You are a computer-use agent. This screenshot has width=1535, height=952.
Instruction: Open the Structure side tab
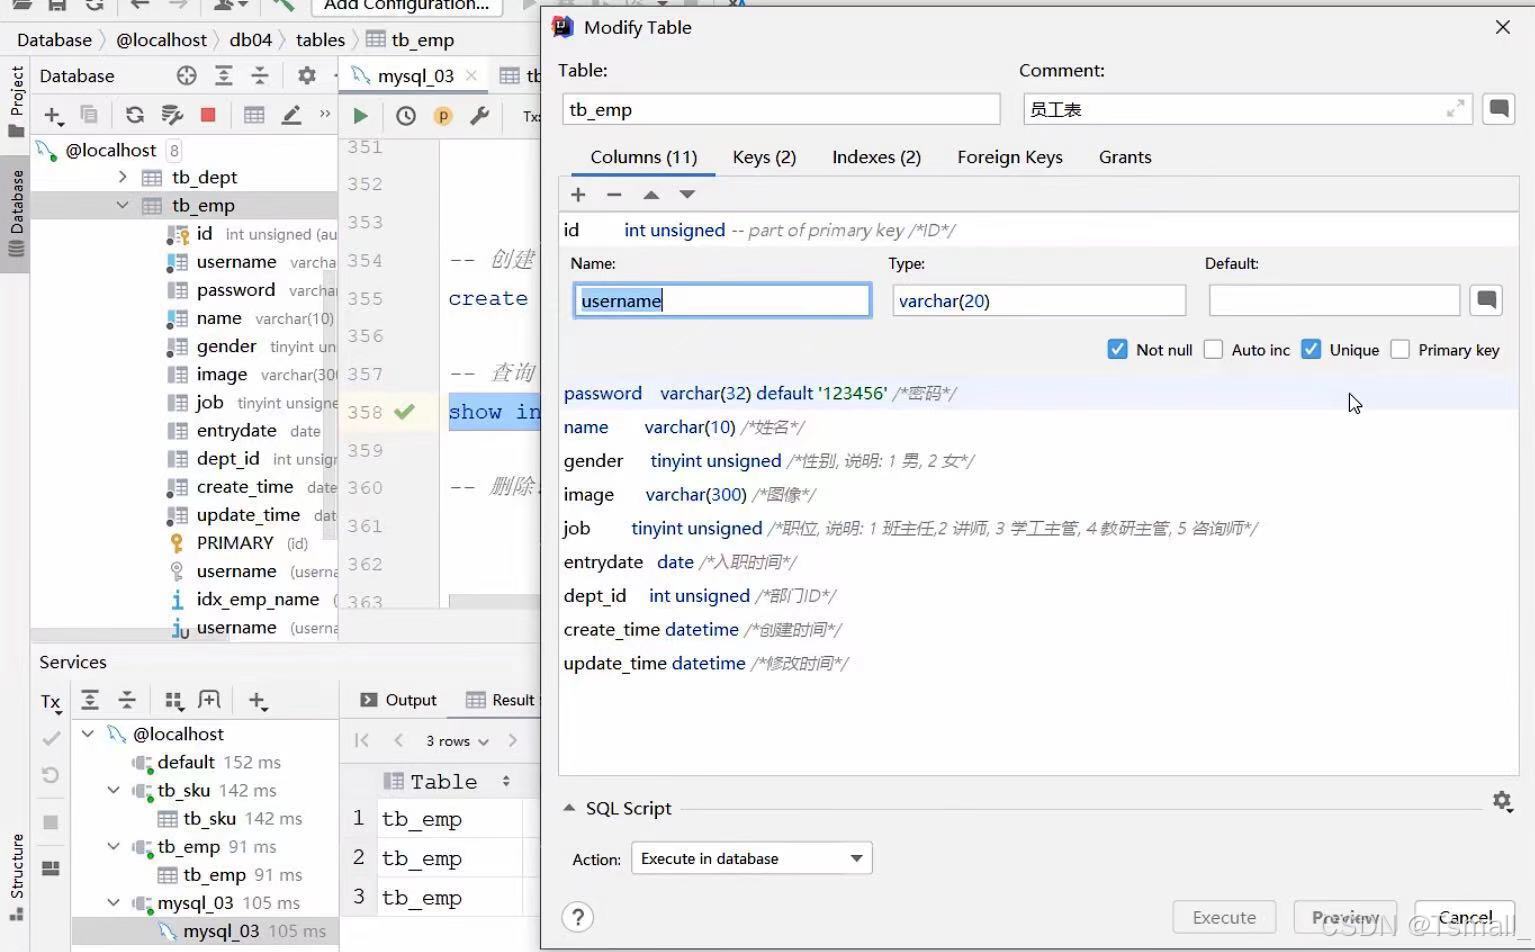pyautogui.click(x=16, y=876)
